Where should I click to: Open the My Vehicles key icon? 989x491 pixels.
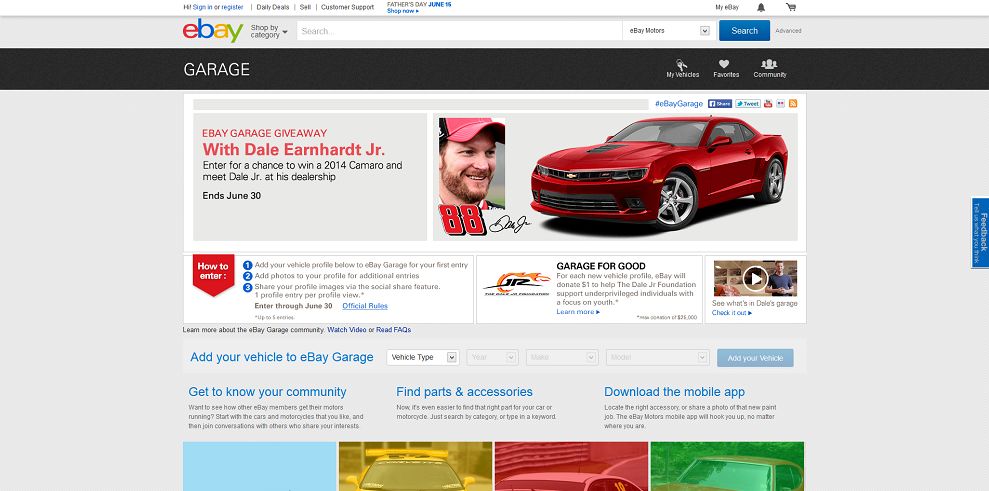click(x=682, y=64)
